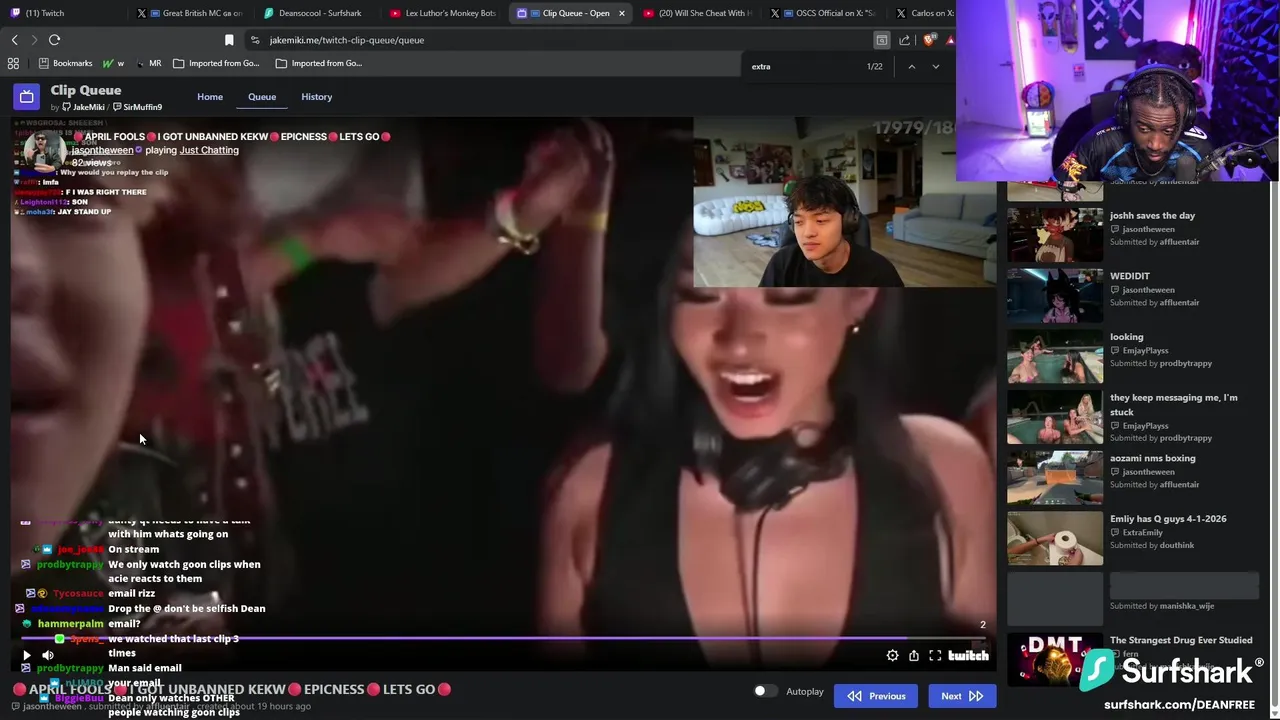Play the clip in the video player
The image size is (1280, 720).
click(x=27, y=655)
